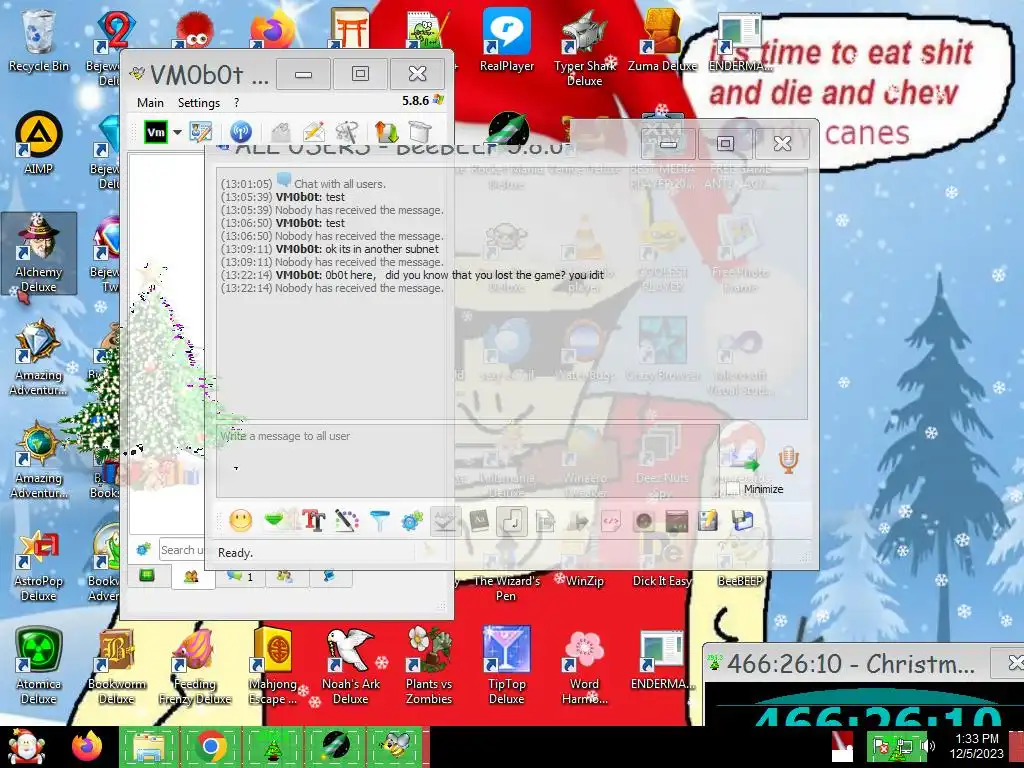This screenshot has height=768, width=1024.
Task: Click the grayed open envelope toolbar icon
Action: tap(281, 132)
